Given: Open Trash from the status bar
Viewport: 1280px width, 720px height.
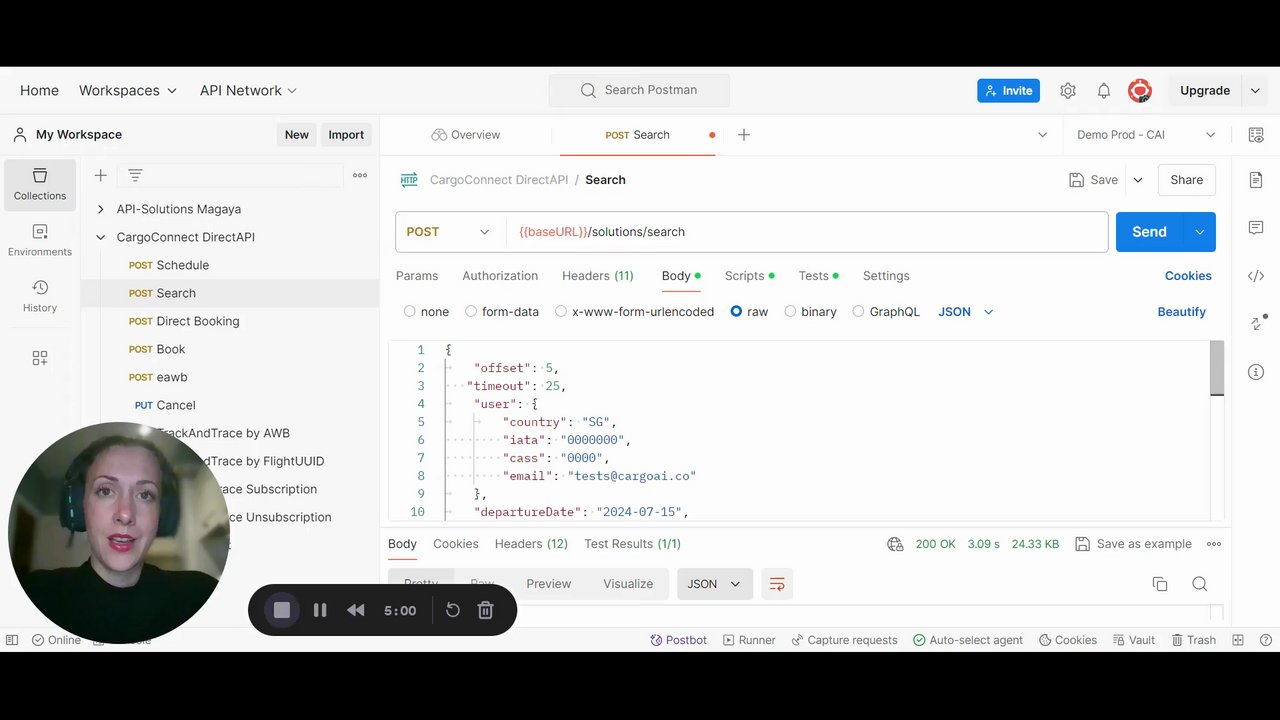Looking at the screenshot, I should pos(1193,640).
